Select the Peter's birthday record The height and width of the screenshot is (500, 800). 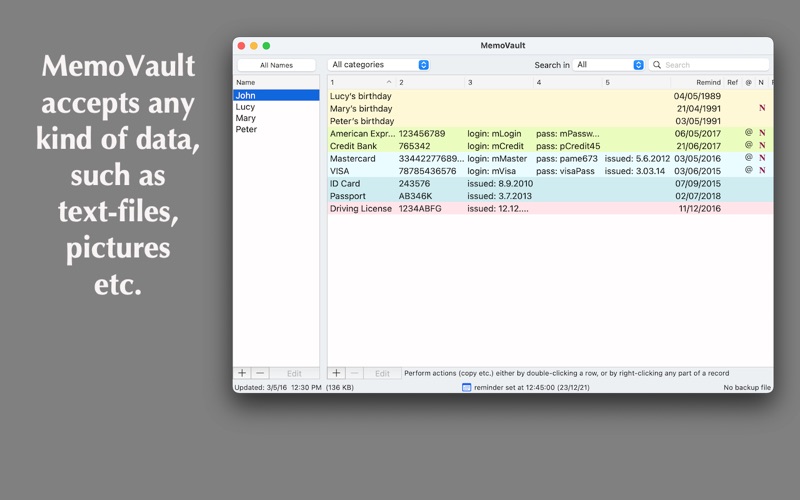click(x=550, y=121)
